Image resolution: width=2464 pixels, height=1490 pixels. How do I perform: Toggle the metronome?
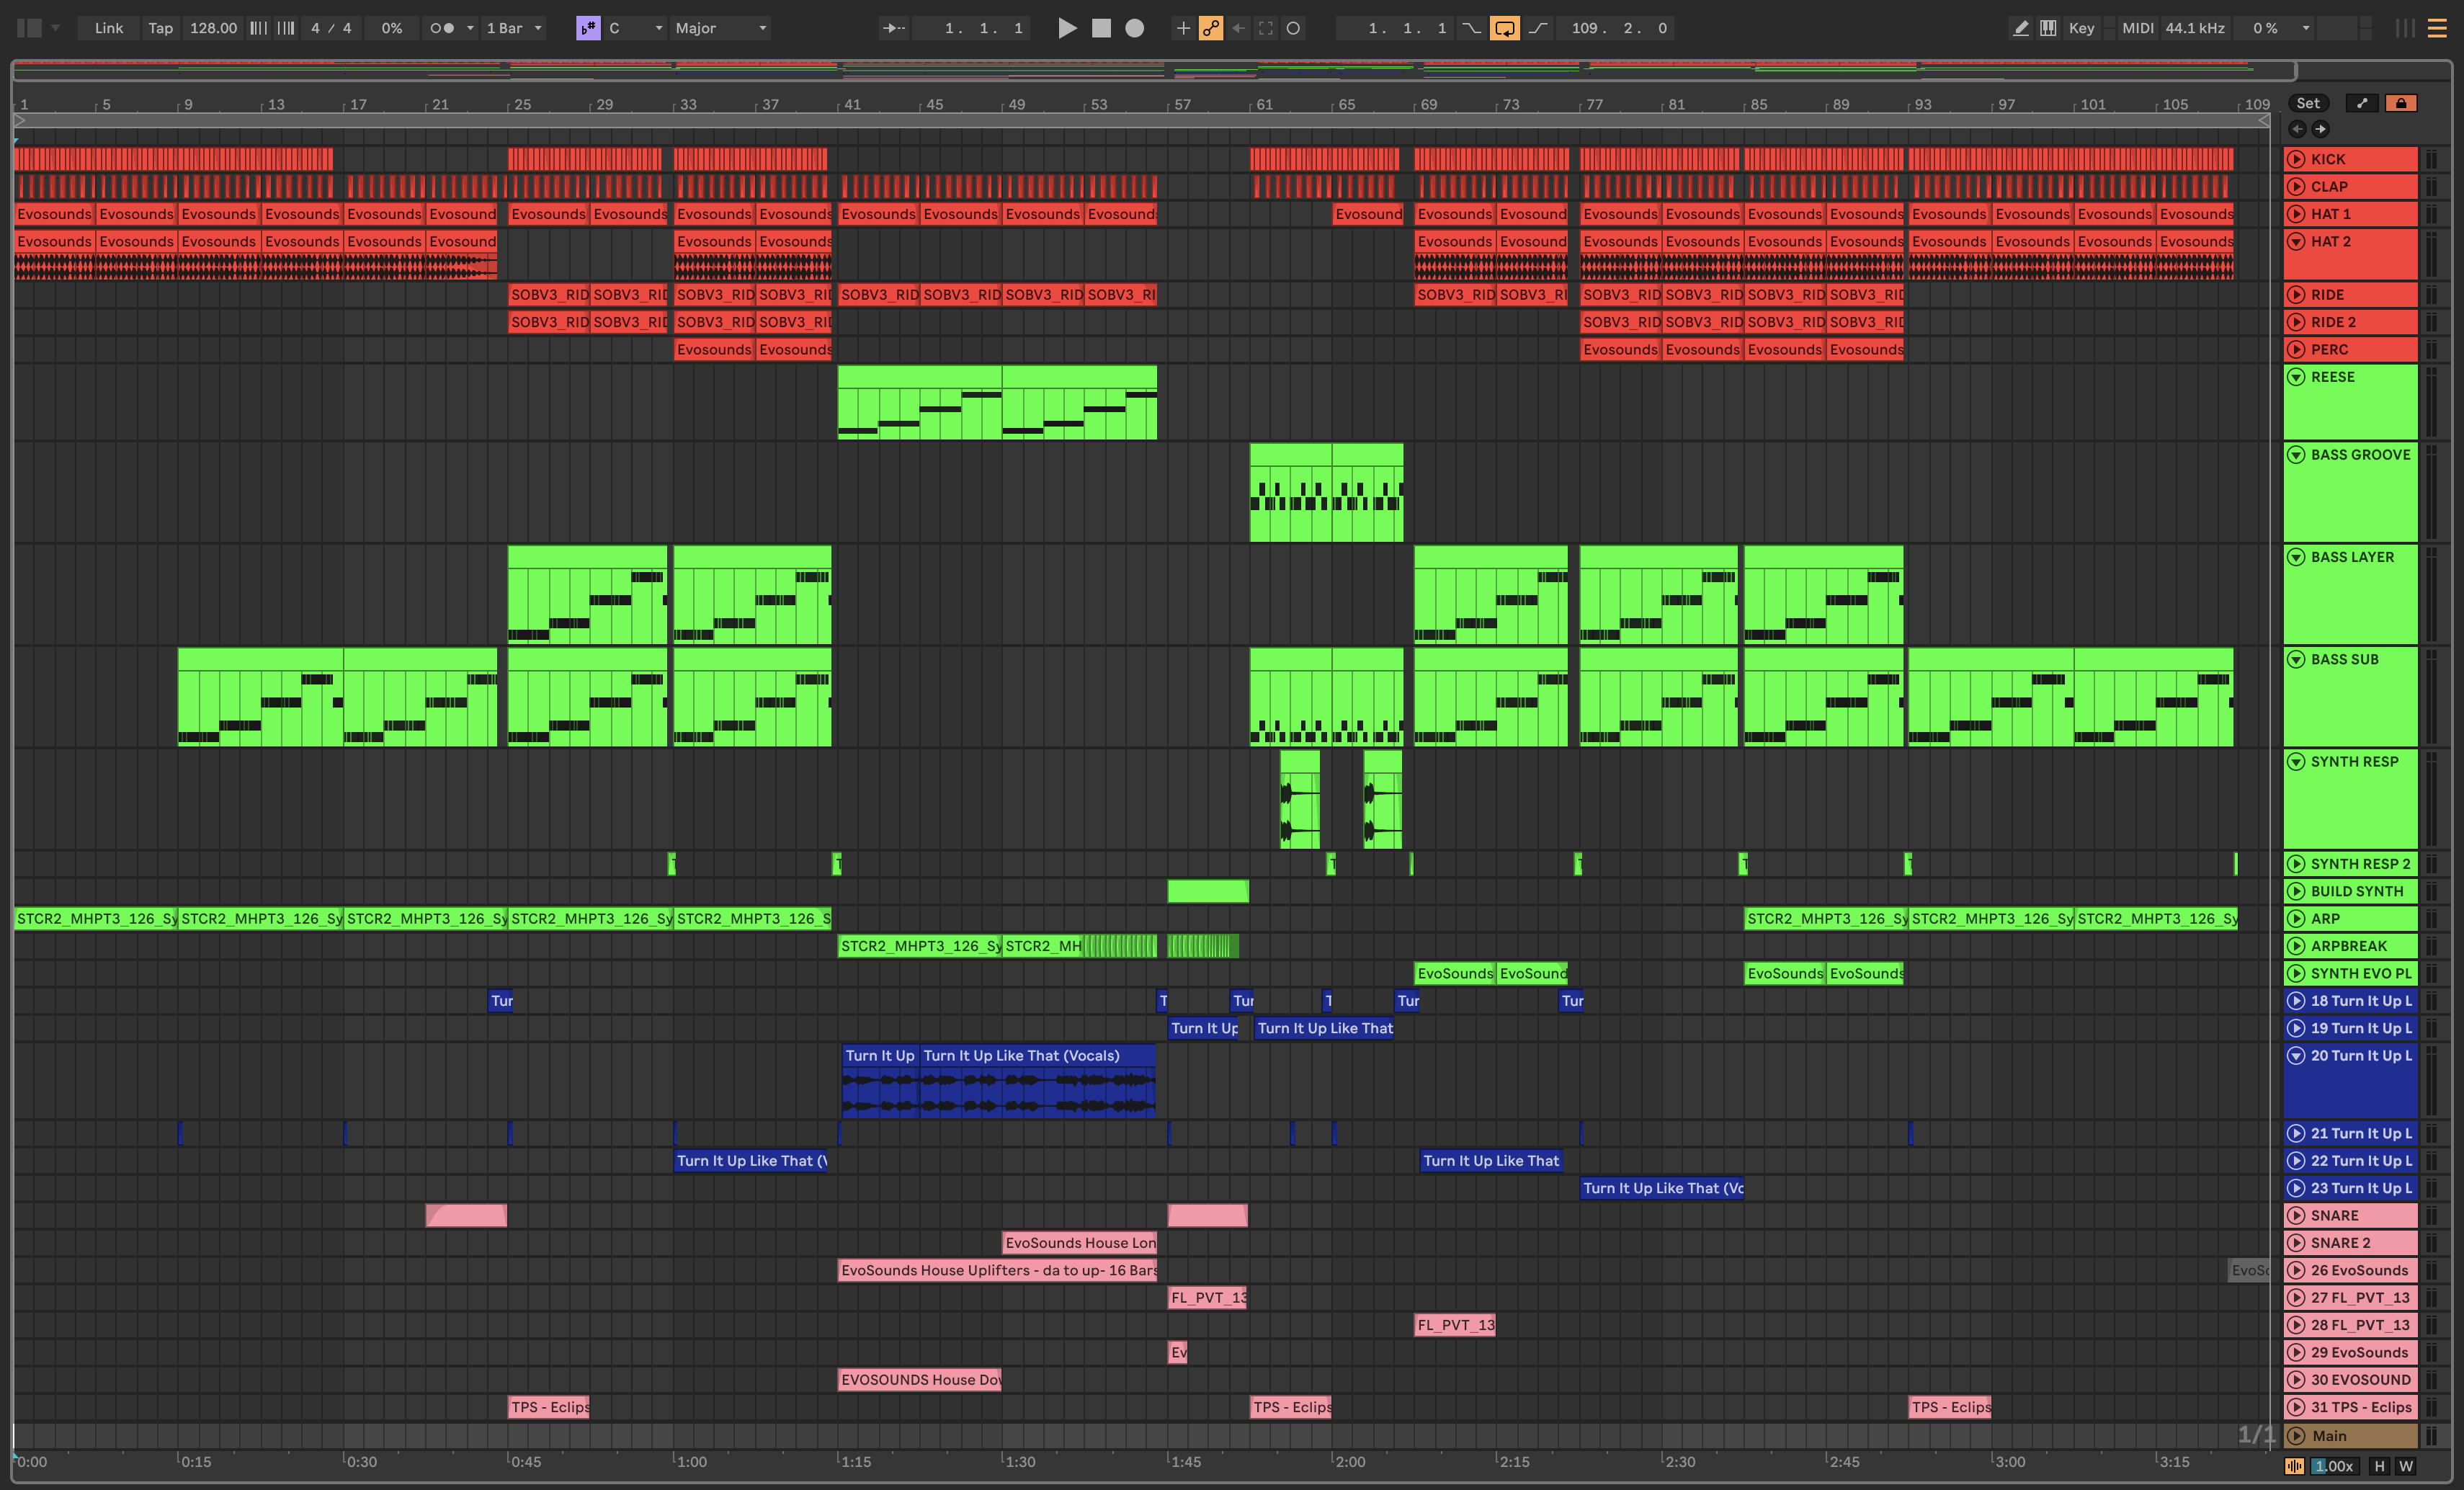[442, 28]
